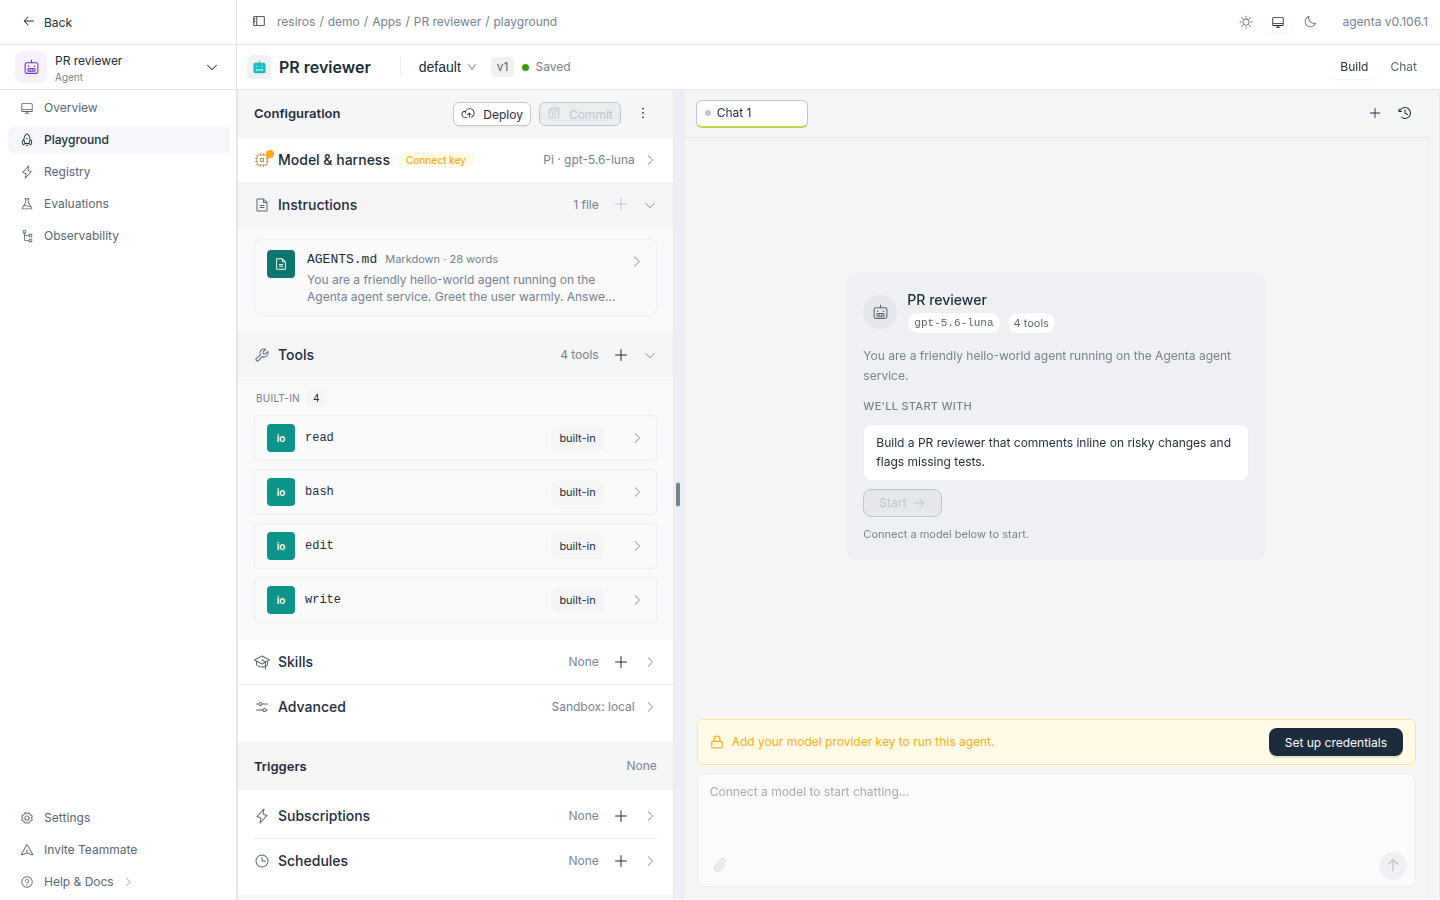Open Overview in the sidebar

(x=118, y=108)
